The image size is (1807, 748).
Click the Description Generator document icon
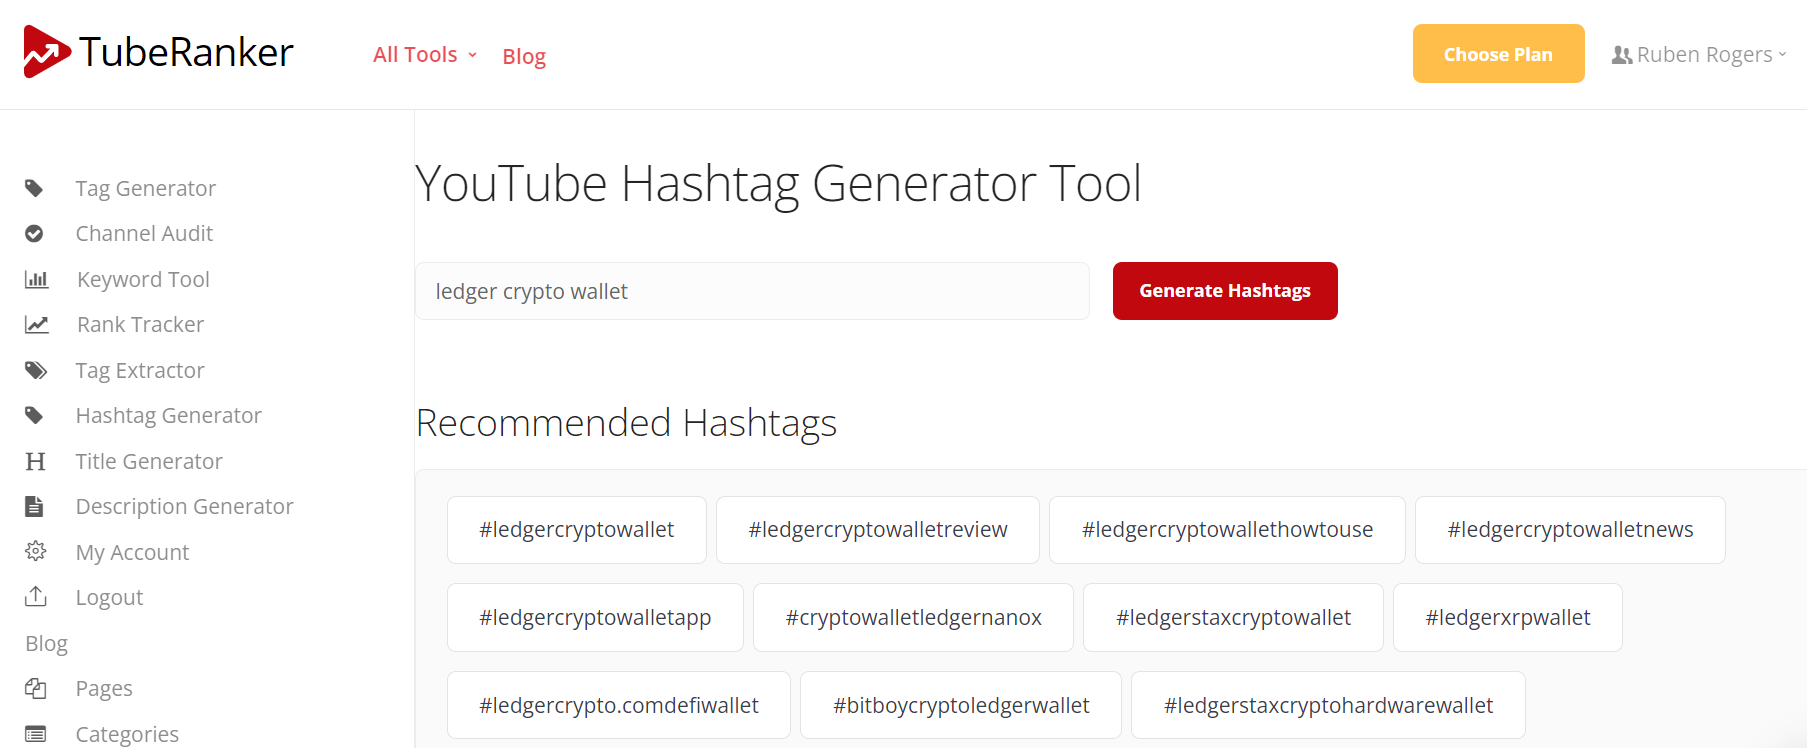coord(34,506)
